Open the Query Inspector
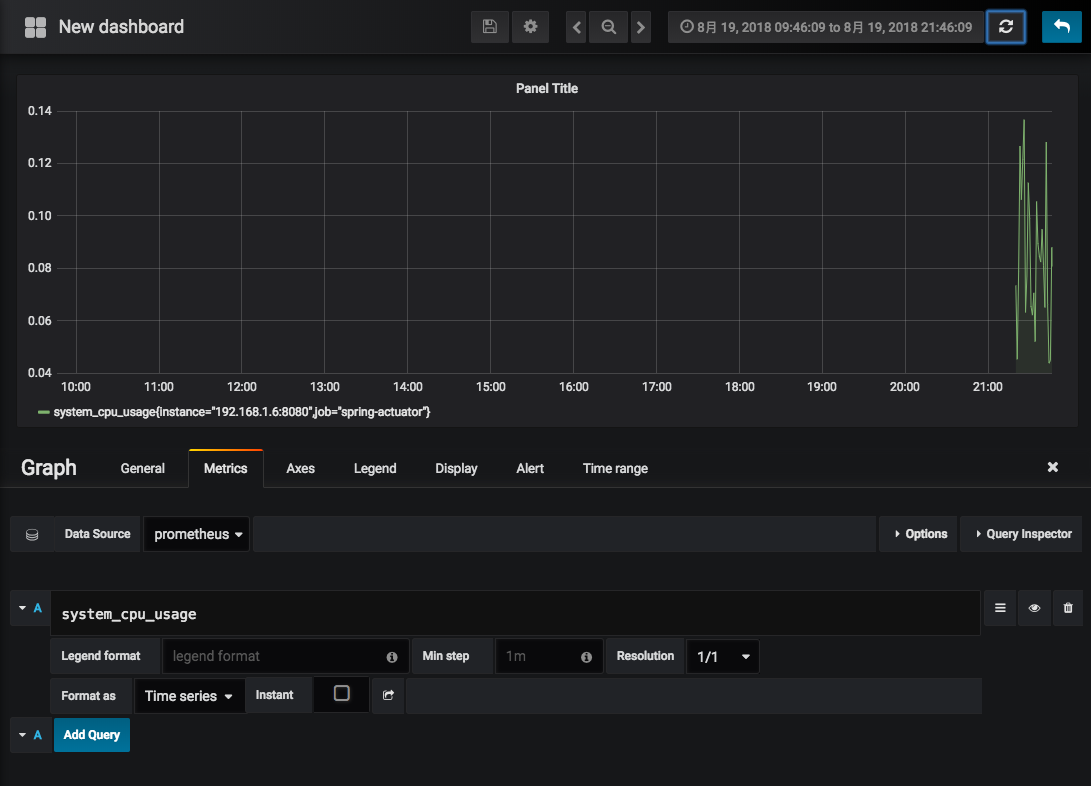This screenshot has width=1091, height=786. tap(1021, 534)
